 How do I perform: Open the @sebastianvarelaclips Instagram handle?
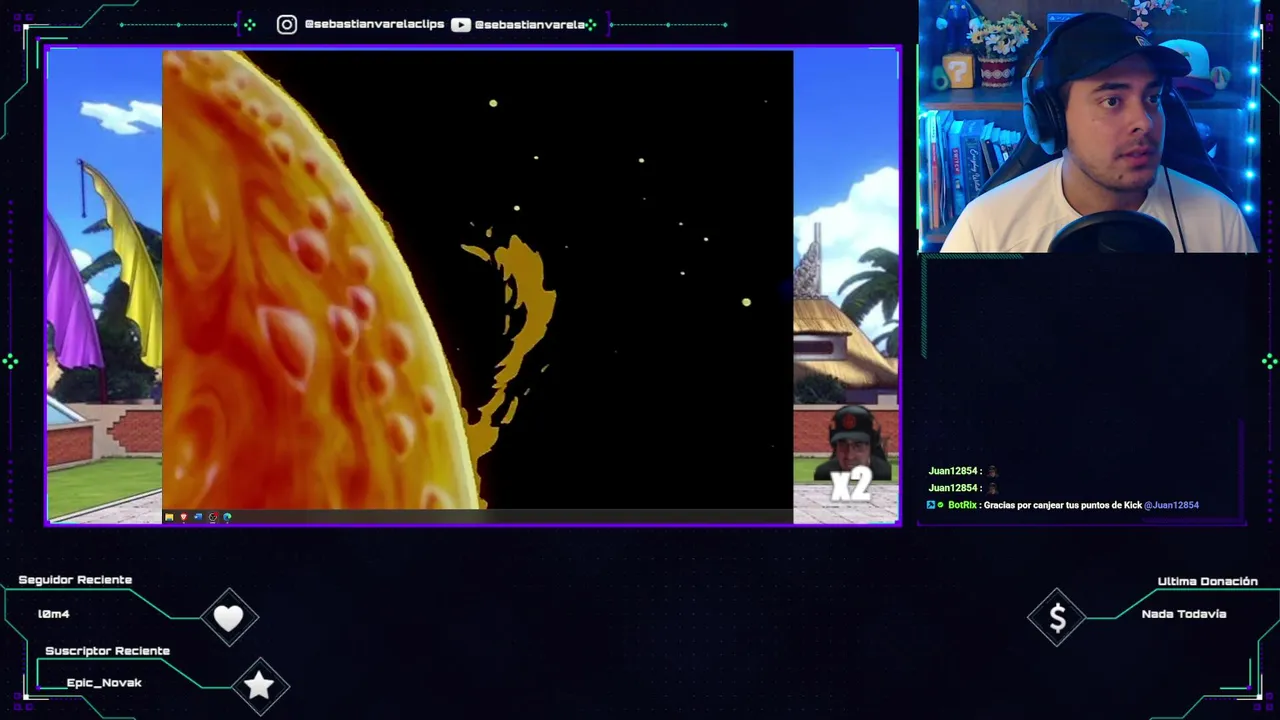point(374,24)
